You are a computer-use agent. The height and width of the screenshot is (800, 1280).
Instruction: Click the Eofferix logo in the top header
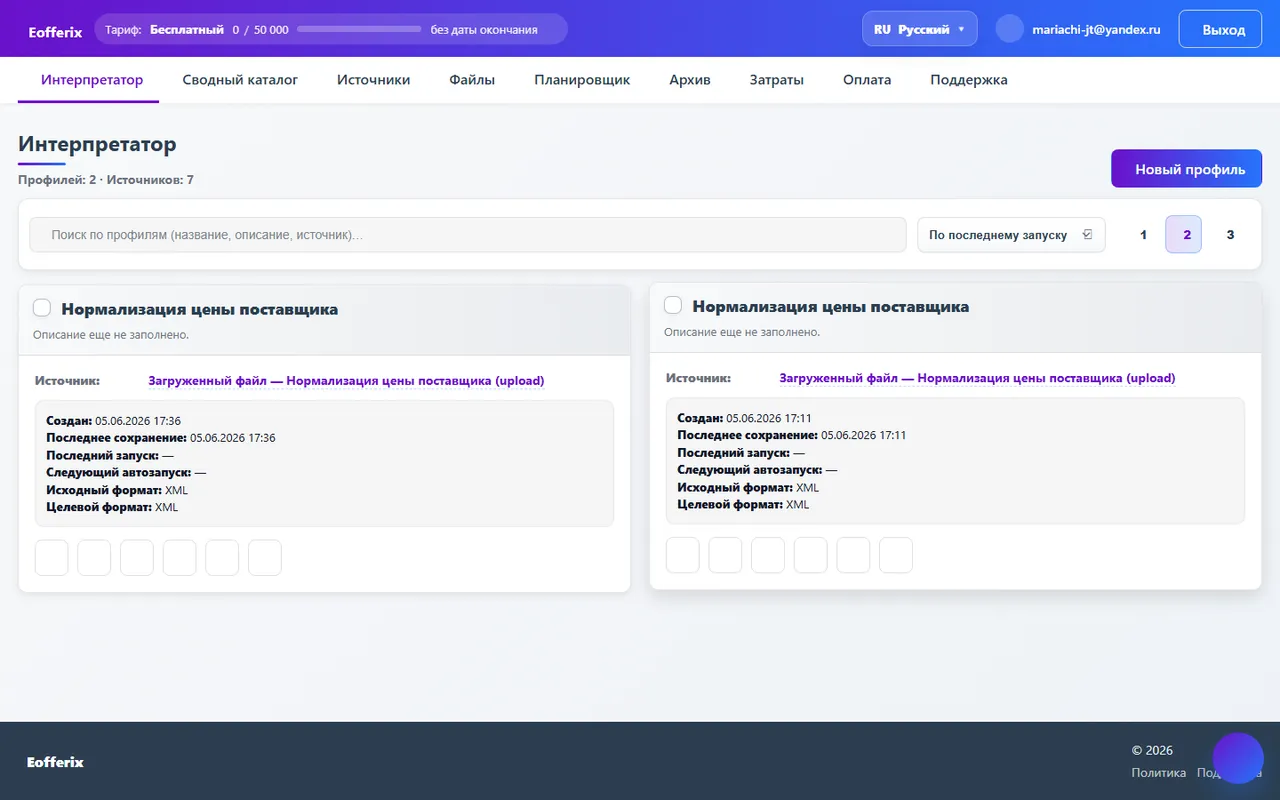pos(56,31)
